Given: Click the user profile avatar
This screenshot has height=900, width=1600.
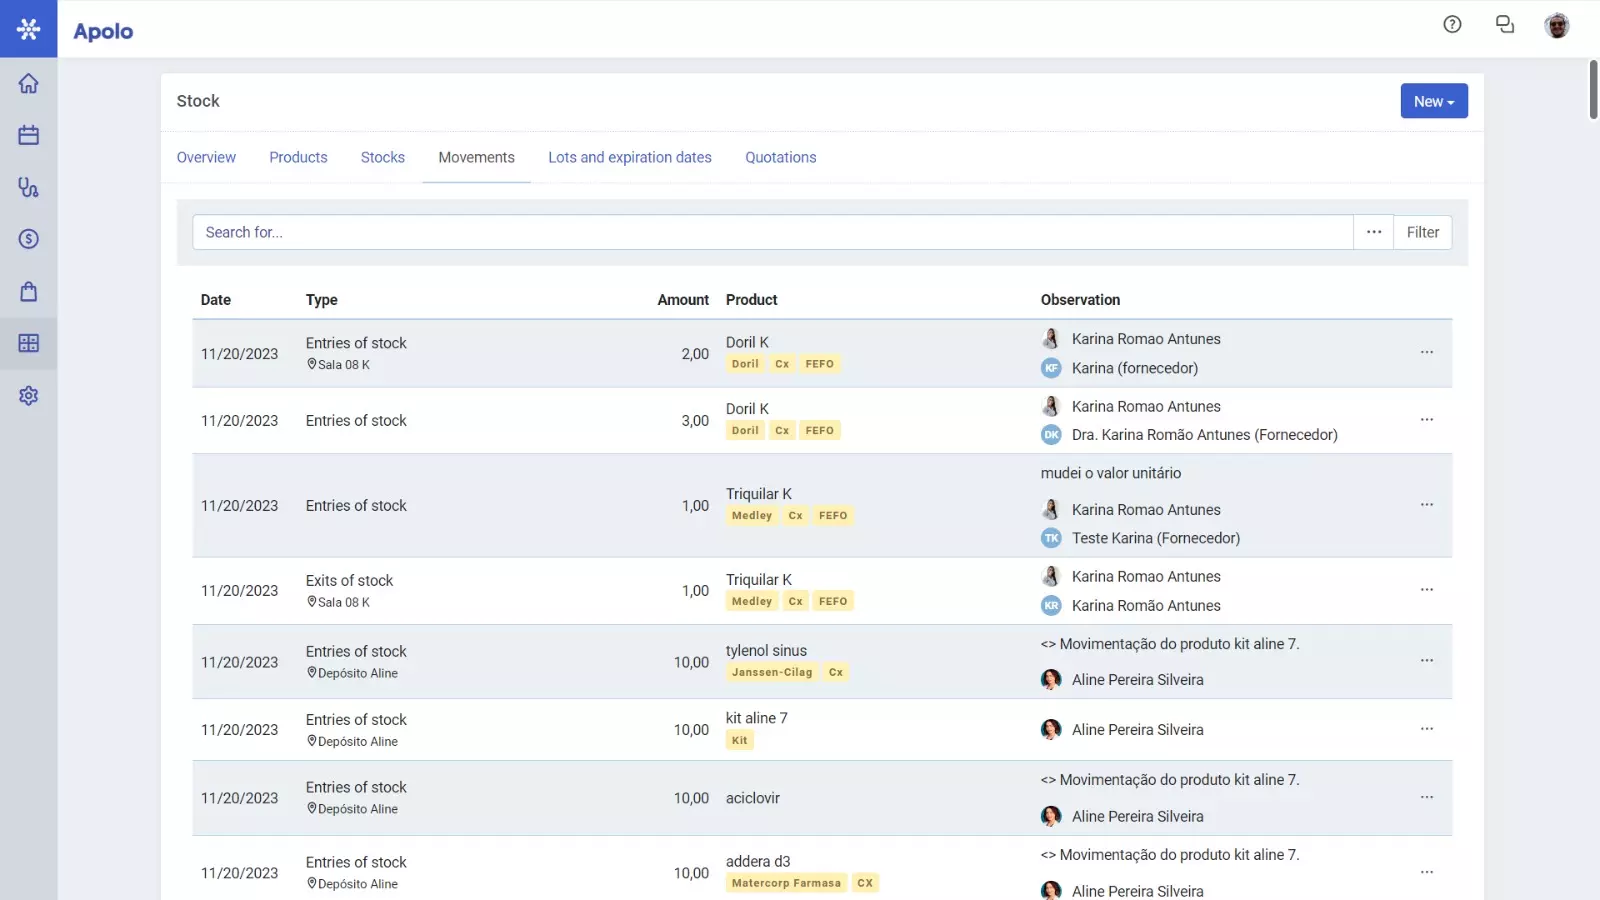Looking at the screenshot, I should pyautogui.click(x=1556, y=25).
